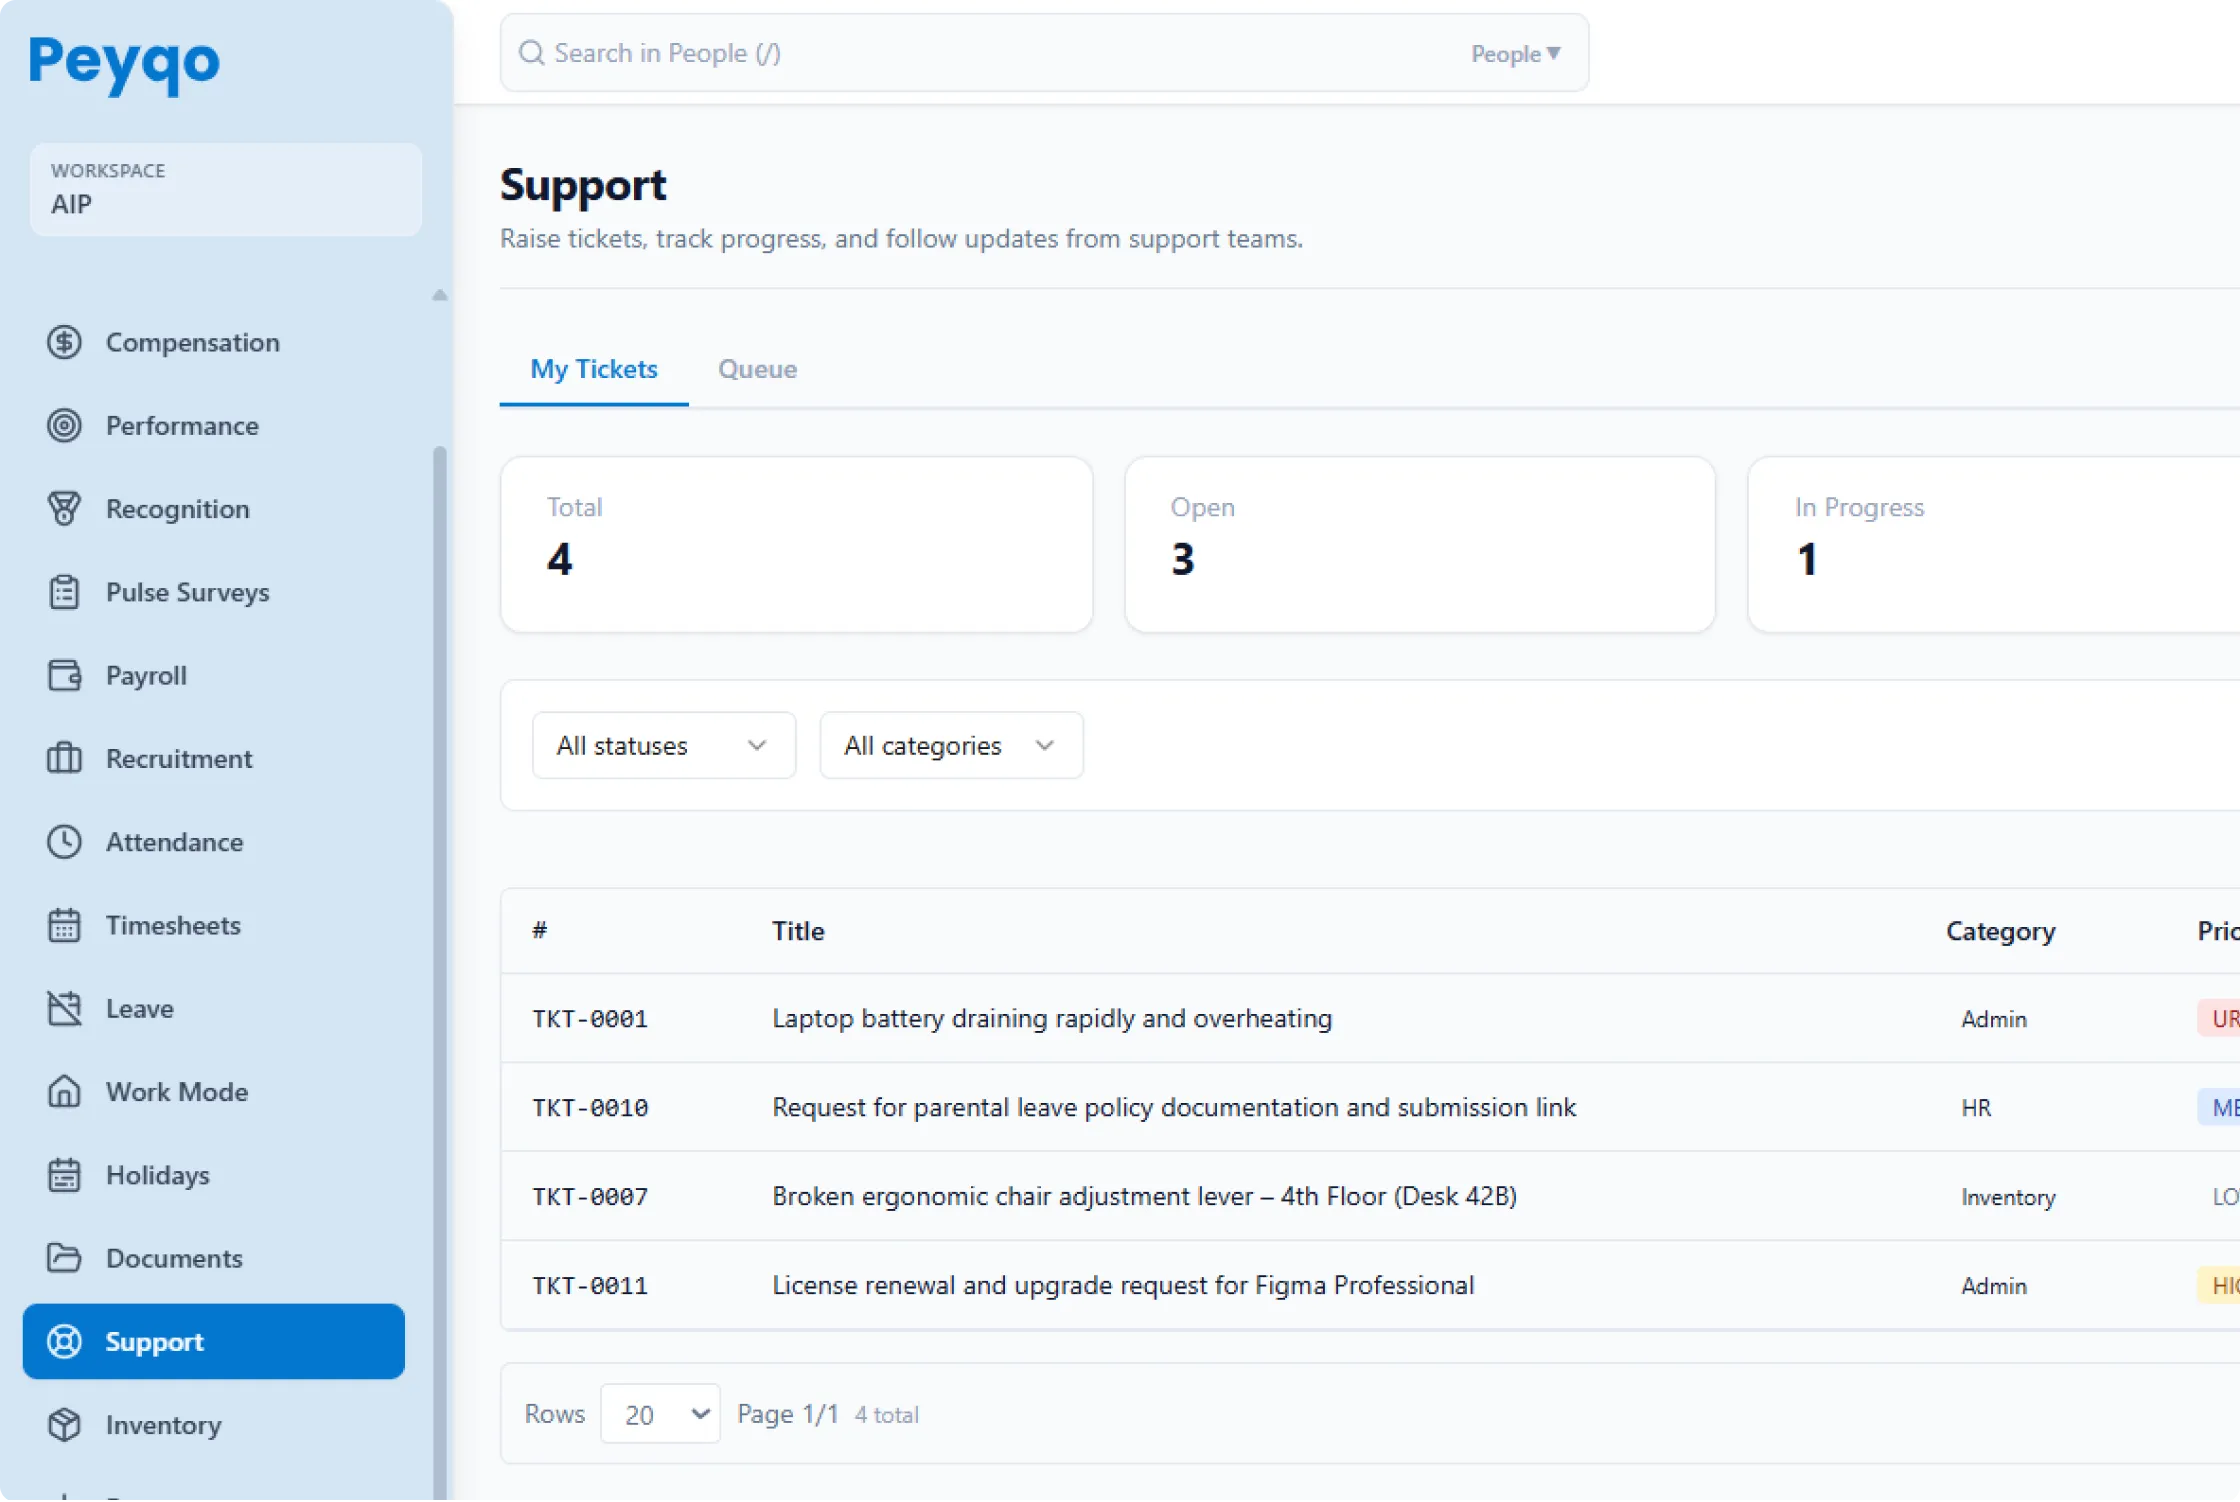Viewport: 2240px width, 1502px height.
Task: Switch to the Queue tab
Action: [x=757, y=369]
